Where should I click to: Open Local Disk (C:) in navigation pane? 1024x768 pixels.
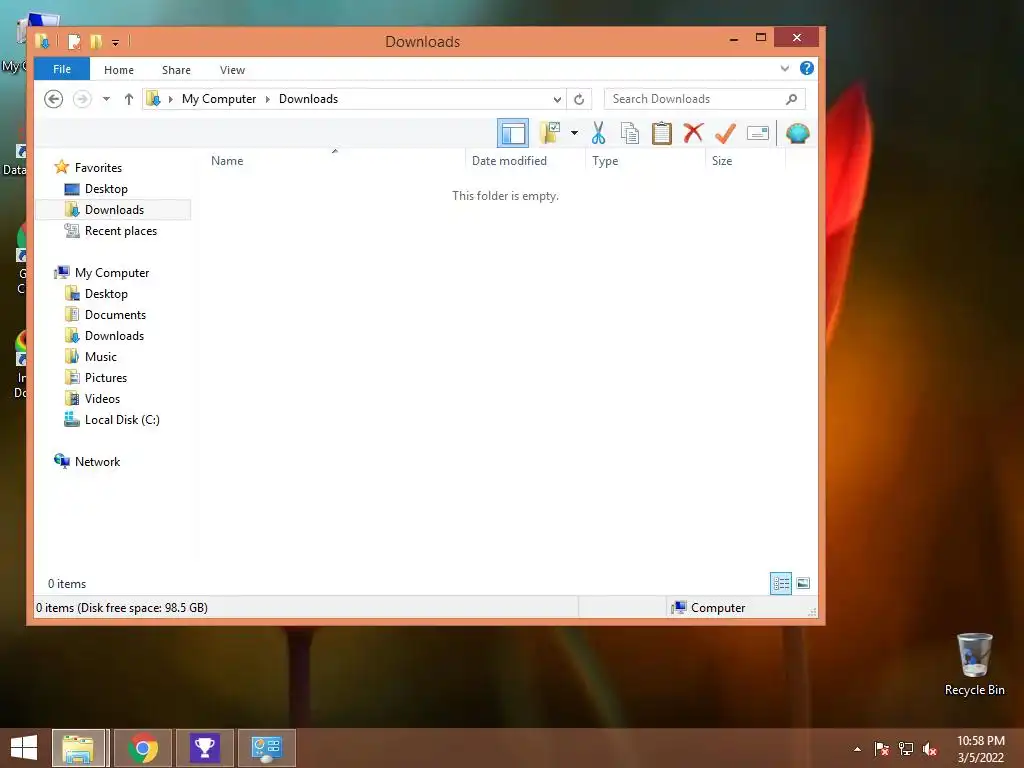121,420
